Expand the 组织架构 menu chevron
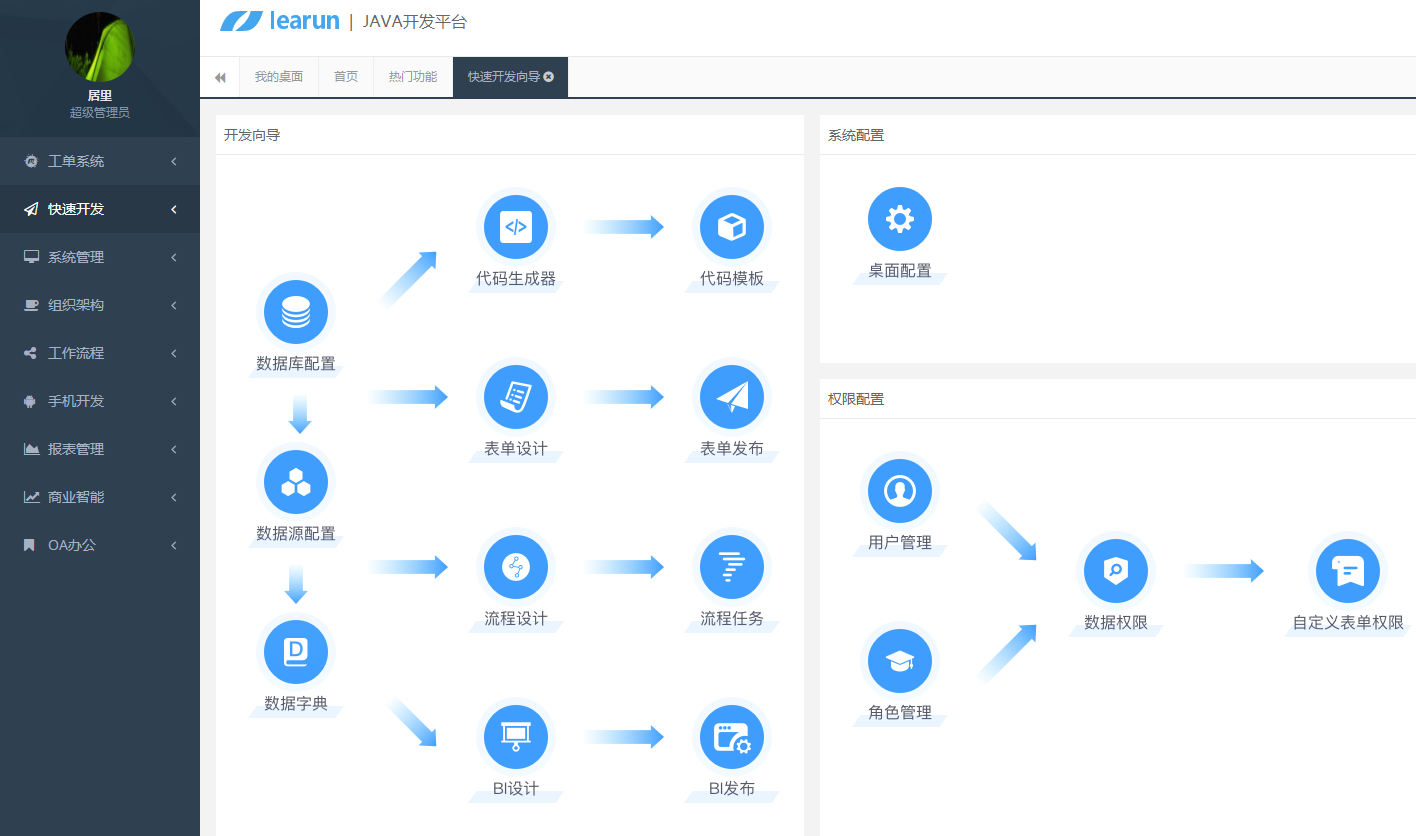1416x836 pixels. [174, 305]
